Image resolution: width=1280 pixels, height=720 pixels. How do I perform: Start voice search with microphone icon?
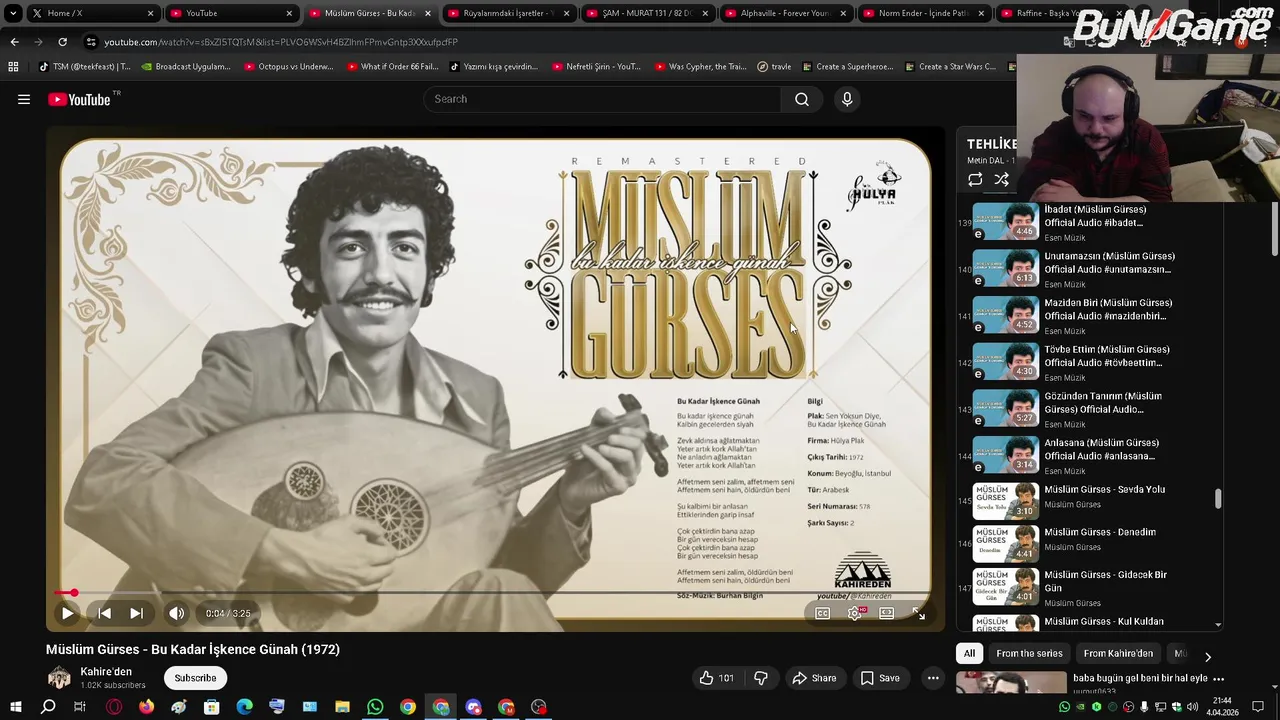pos(847,99)
